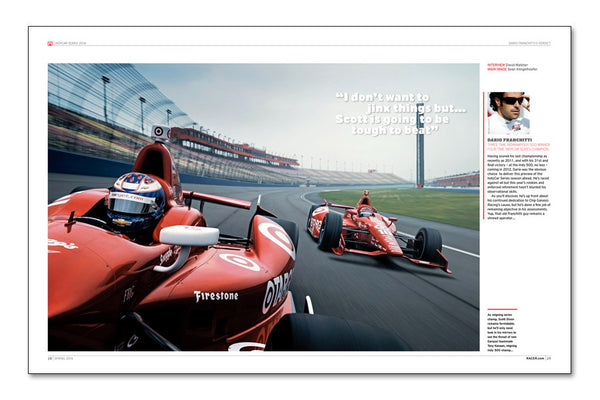This screenshot has width=600, height=400.
Task: Click the onboard camera atop the foreground car
Action: 160,132
